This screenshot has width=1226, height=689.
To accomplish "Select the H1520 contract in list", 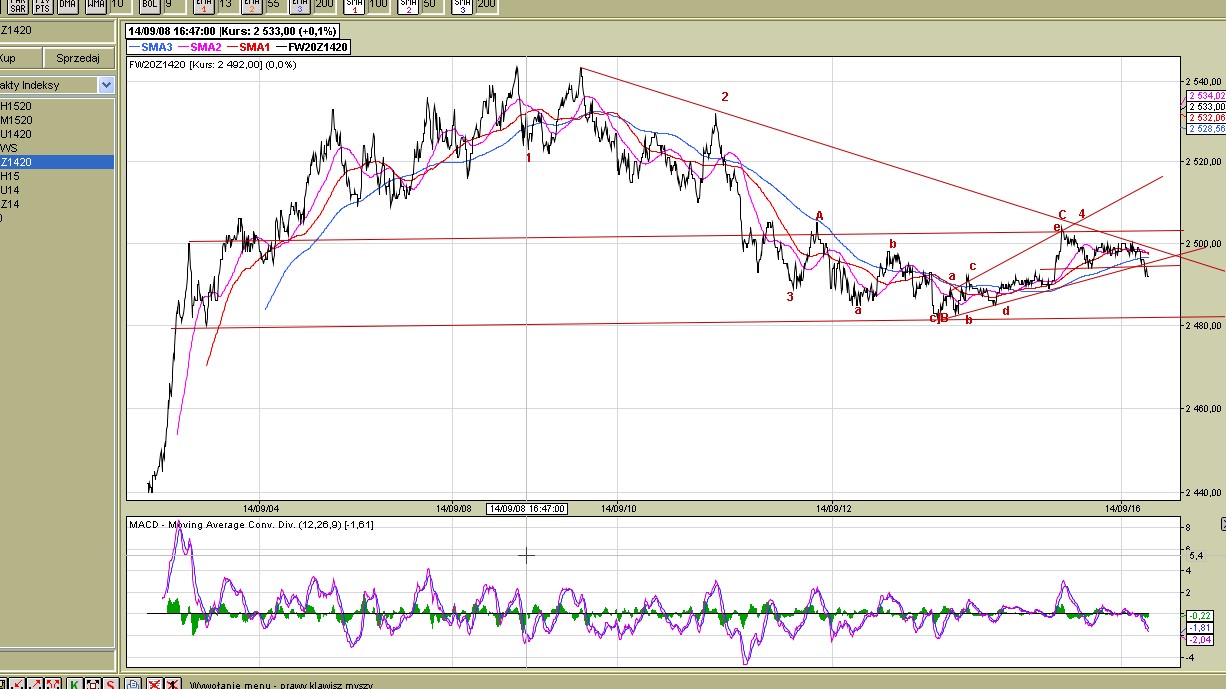I will click(16, 106).
